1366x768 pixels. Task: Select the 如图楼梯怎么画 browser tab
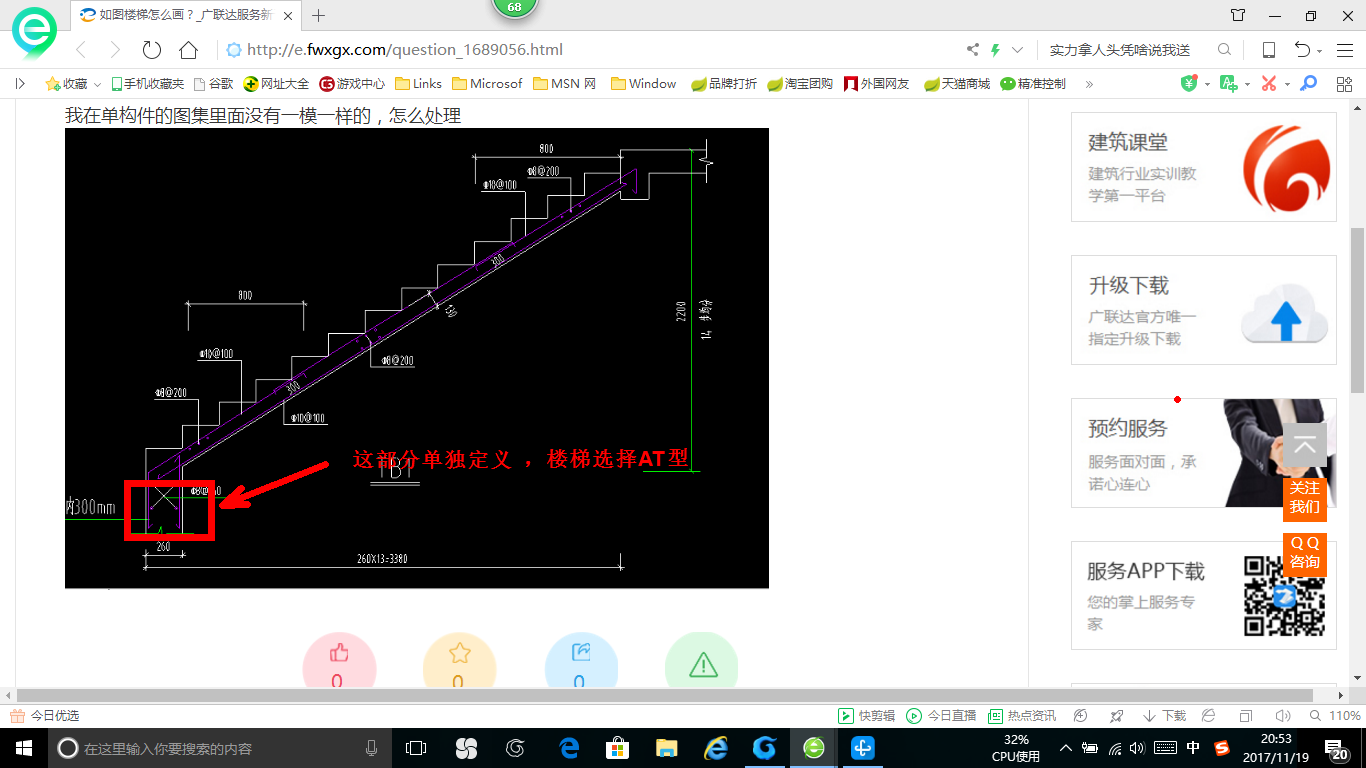[x=186, y=15]
